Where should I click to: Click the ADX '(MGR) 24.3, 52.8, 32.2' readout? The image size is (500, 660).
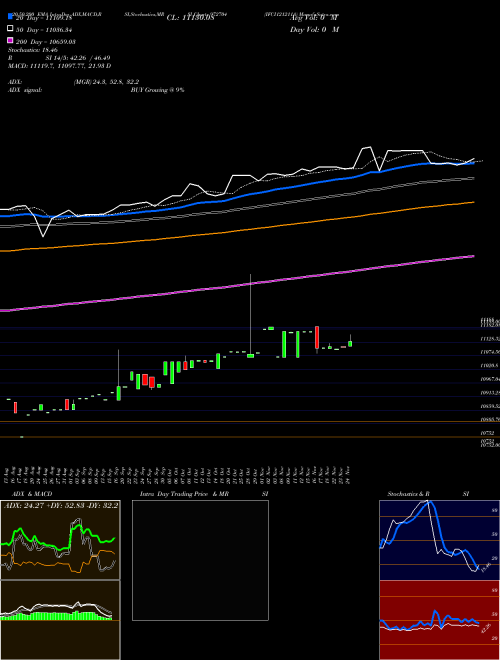tap(106, 82)
